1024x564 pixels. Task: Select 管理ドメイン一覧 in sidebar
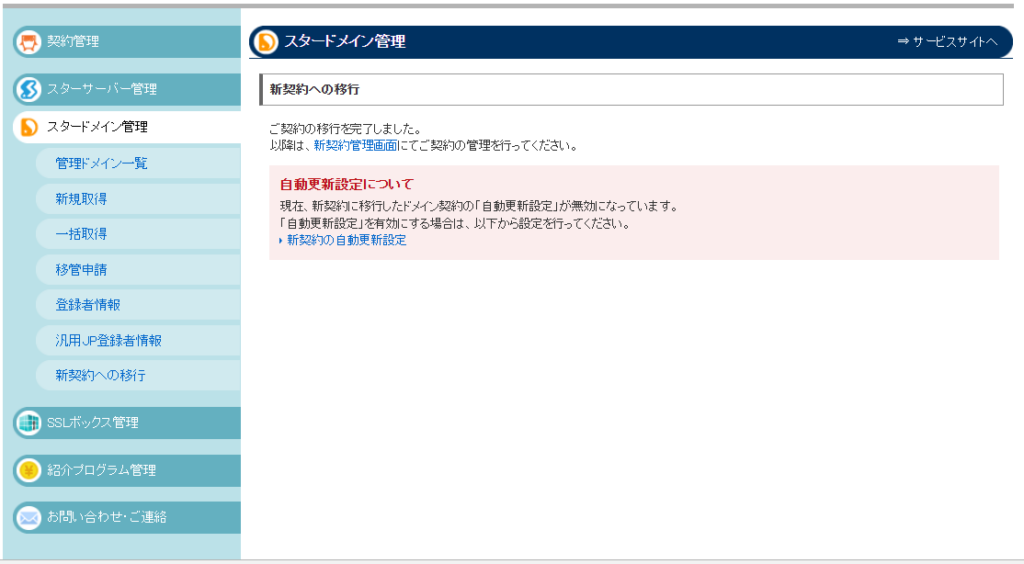pos(102,163)
